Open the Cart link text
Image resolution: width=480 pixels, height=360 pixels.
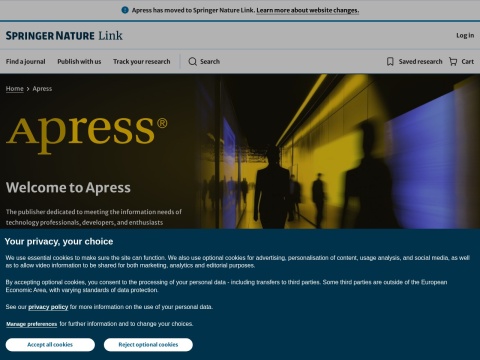coord(468,61)
